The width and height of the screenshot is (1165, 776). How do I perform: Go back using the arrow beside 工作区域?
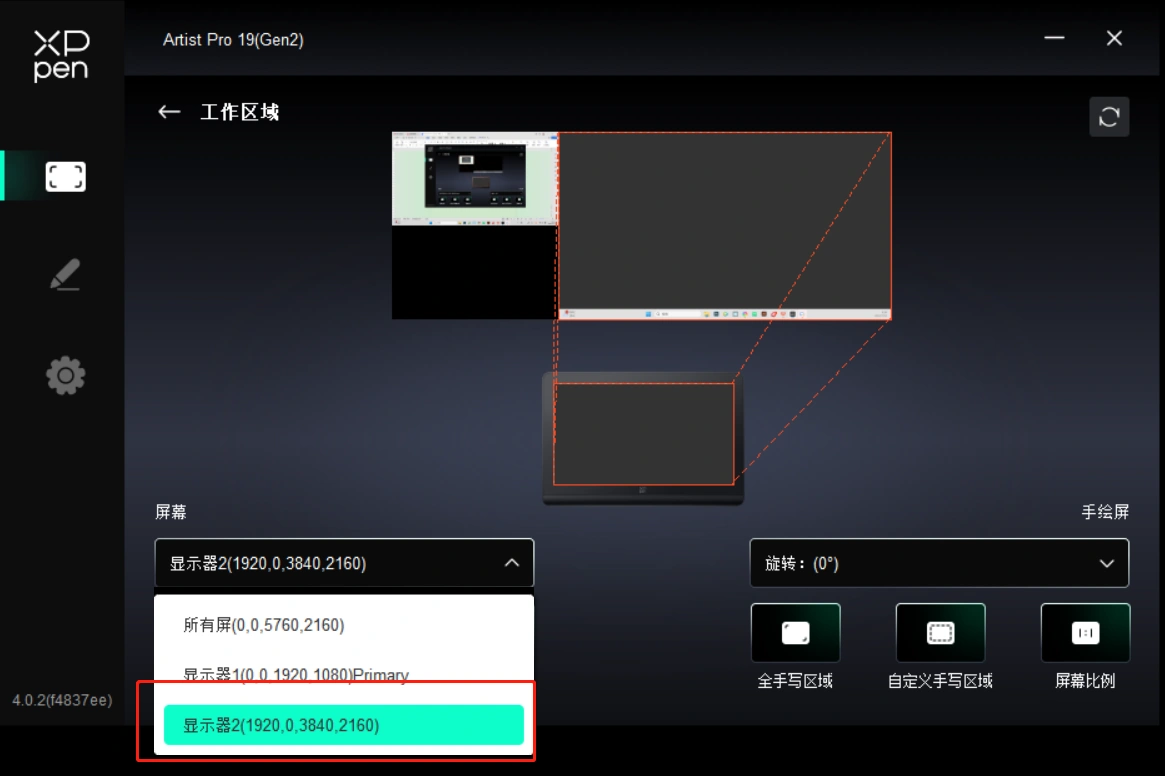169,112
